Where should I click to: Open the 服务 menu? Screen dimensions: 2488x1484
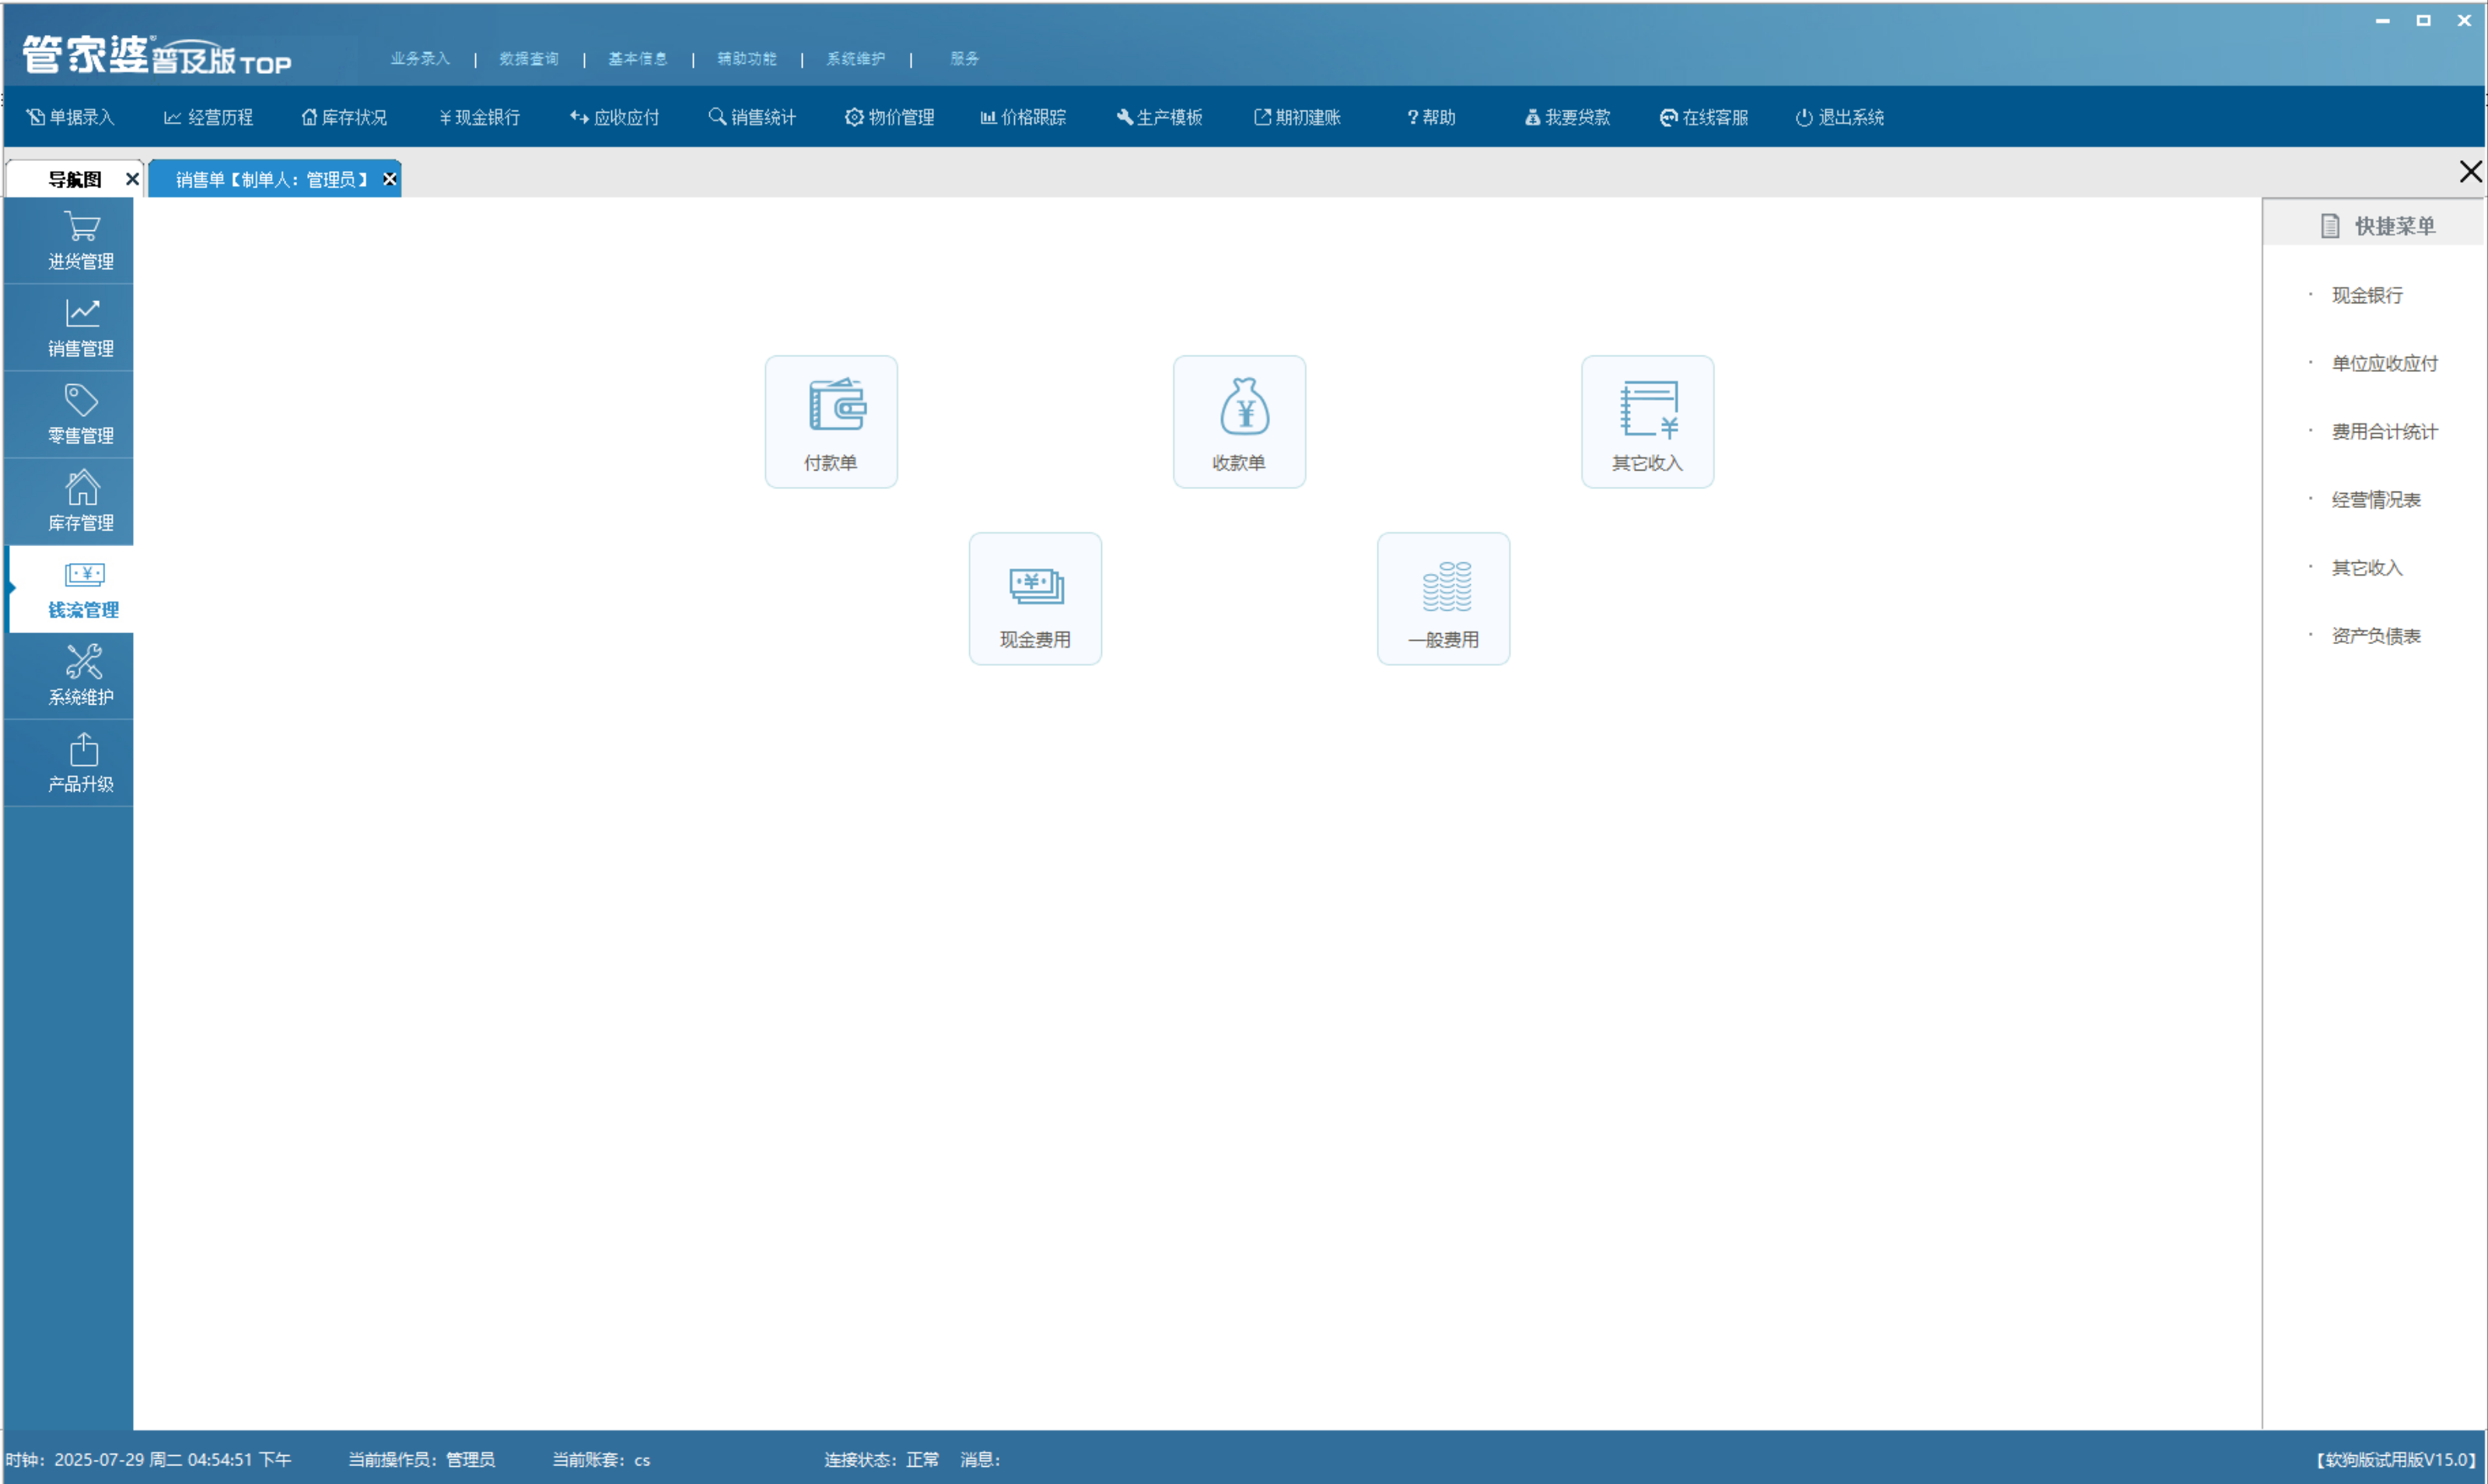pos(965,58)
